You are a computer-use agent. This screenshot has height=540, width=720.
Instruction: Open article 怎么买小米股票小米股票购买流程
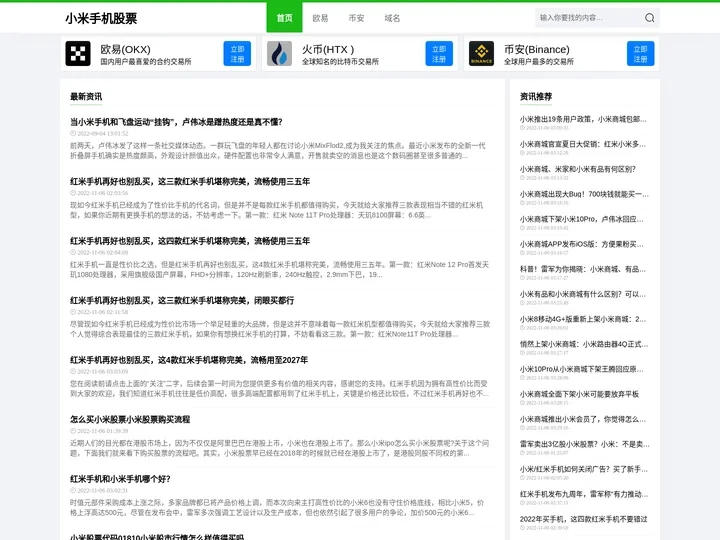pos(130,420)
